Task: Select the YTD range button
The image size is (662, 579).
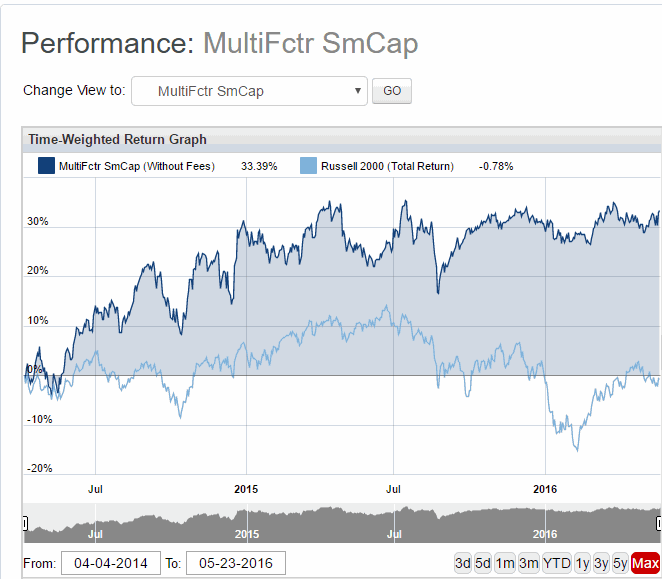Action: 557,563
